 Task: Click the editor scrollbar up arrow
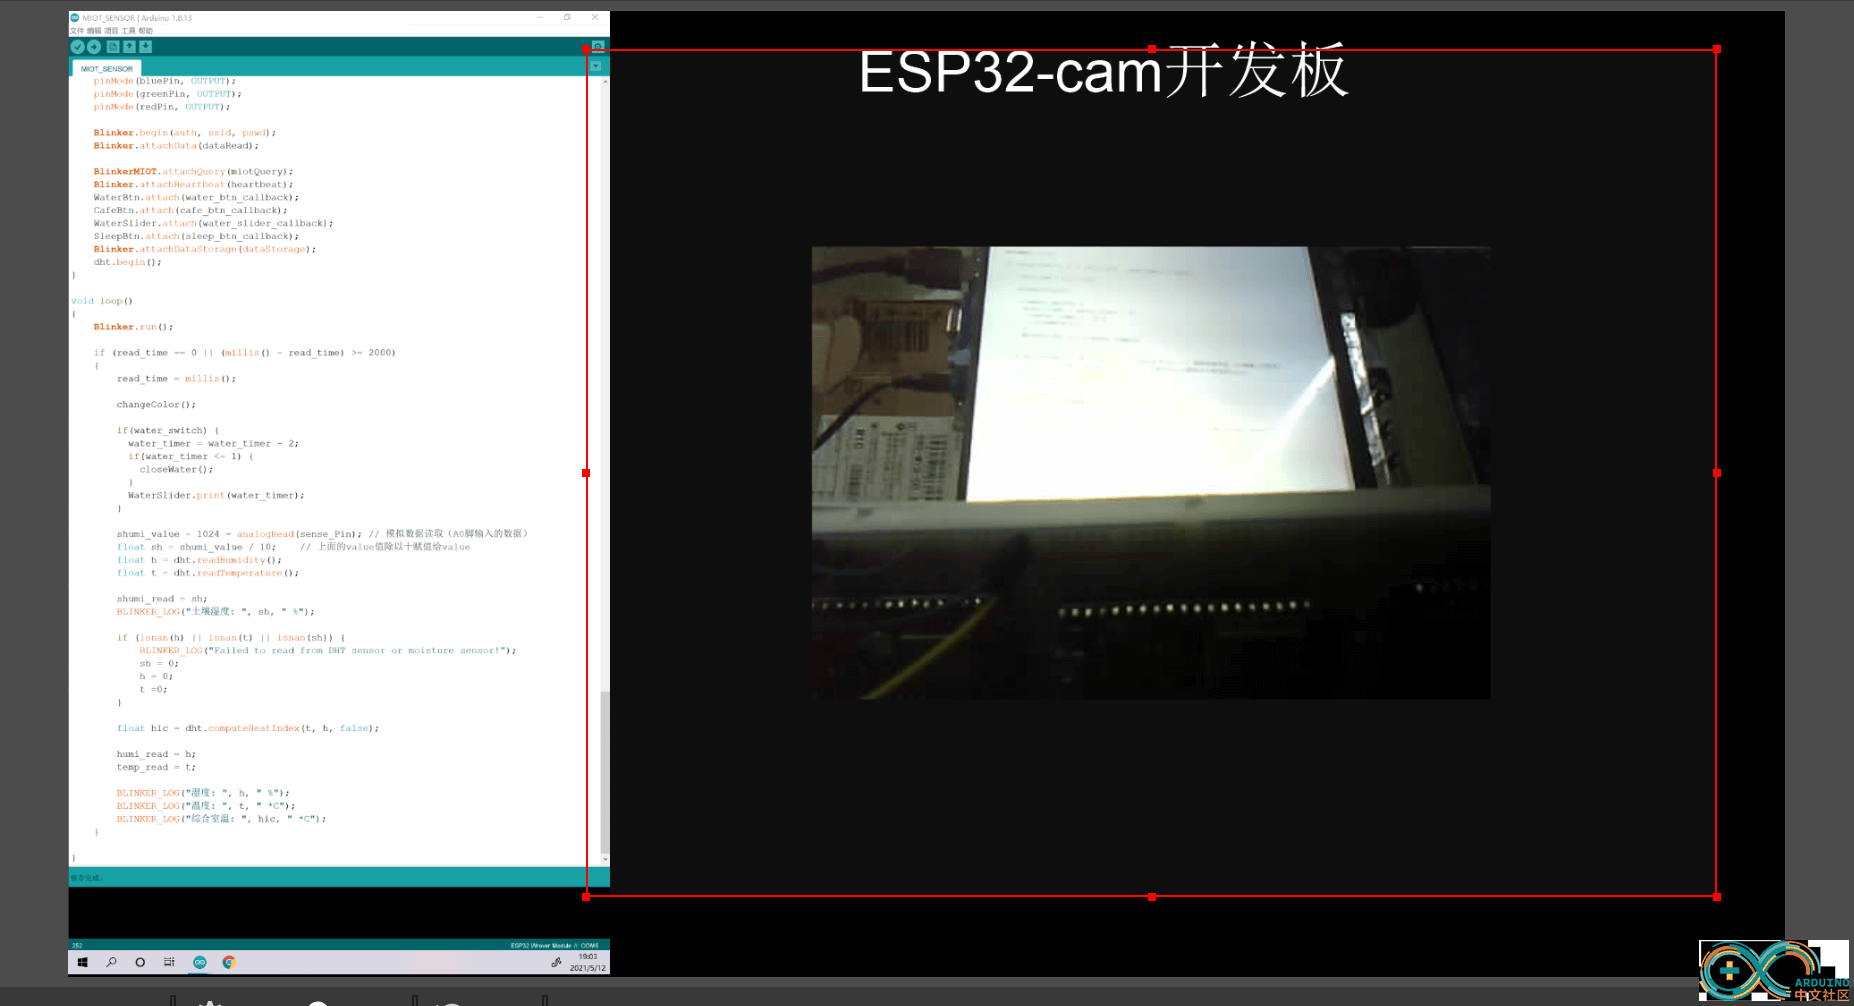point(605,81)
